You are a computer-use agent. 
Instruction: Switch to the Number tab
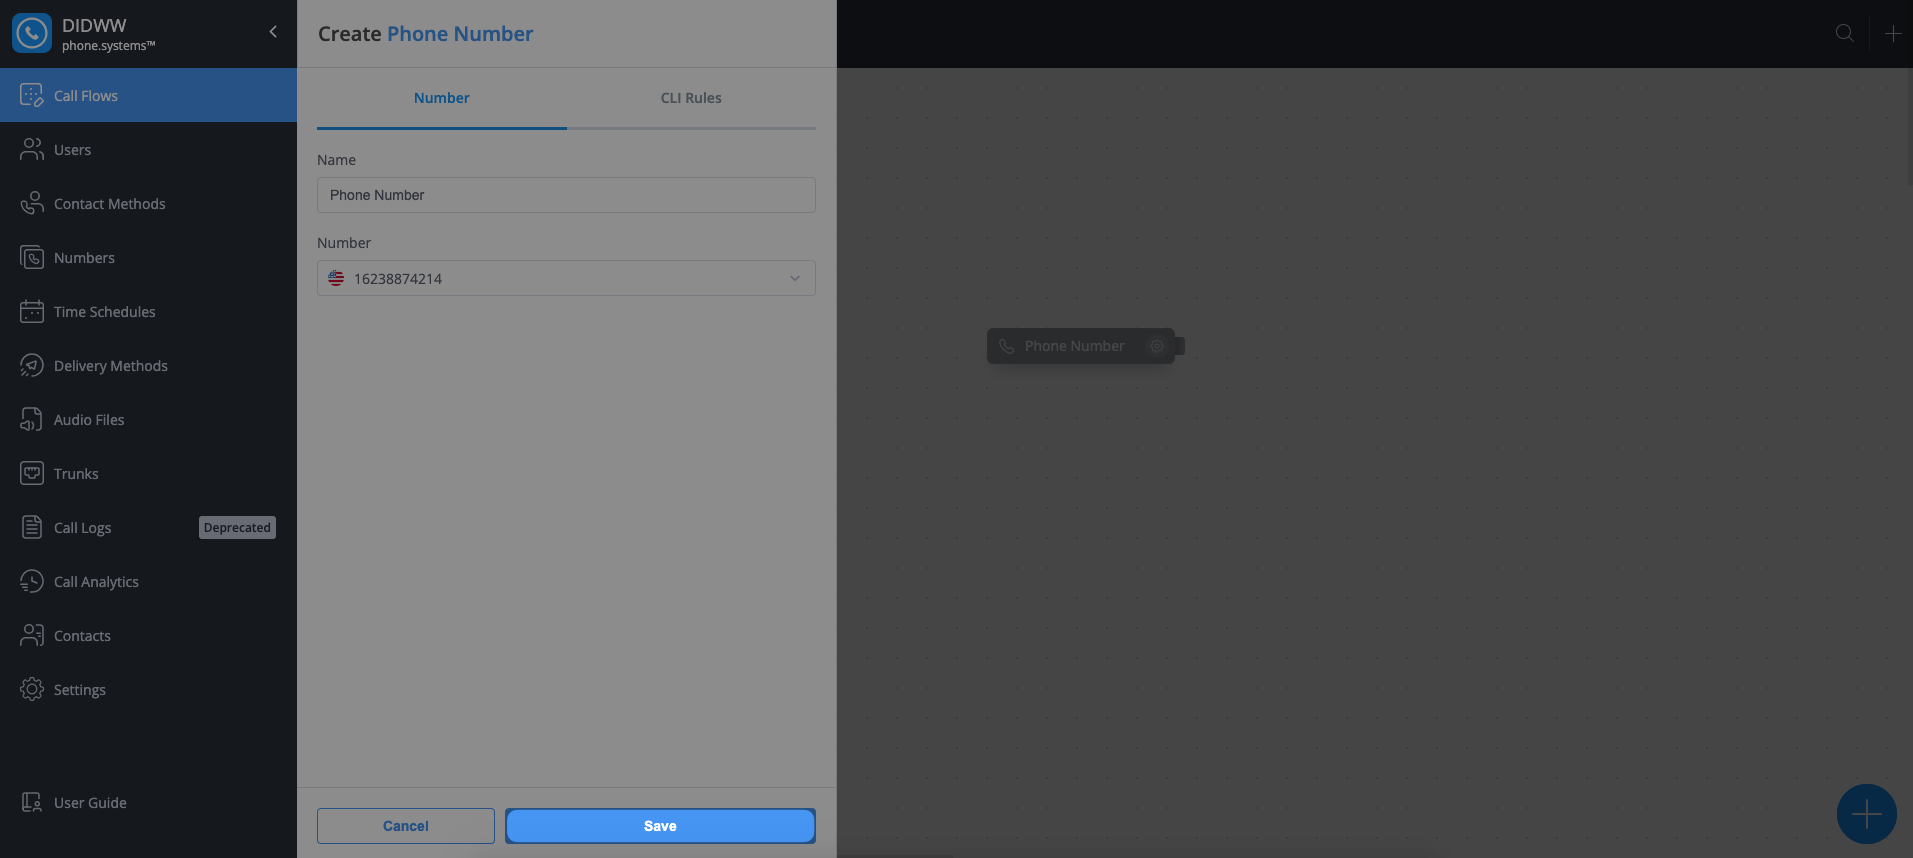point(442,98)
